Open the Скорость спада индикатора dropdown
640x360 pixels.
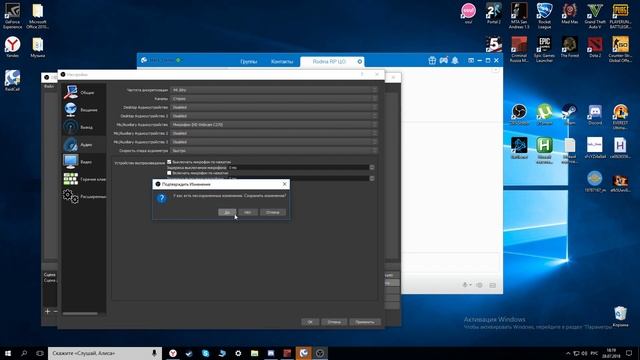273,151
